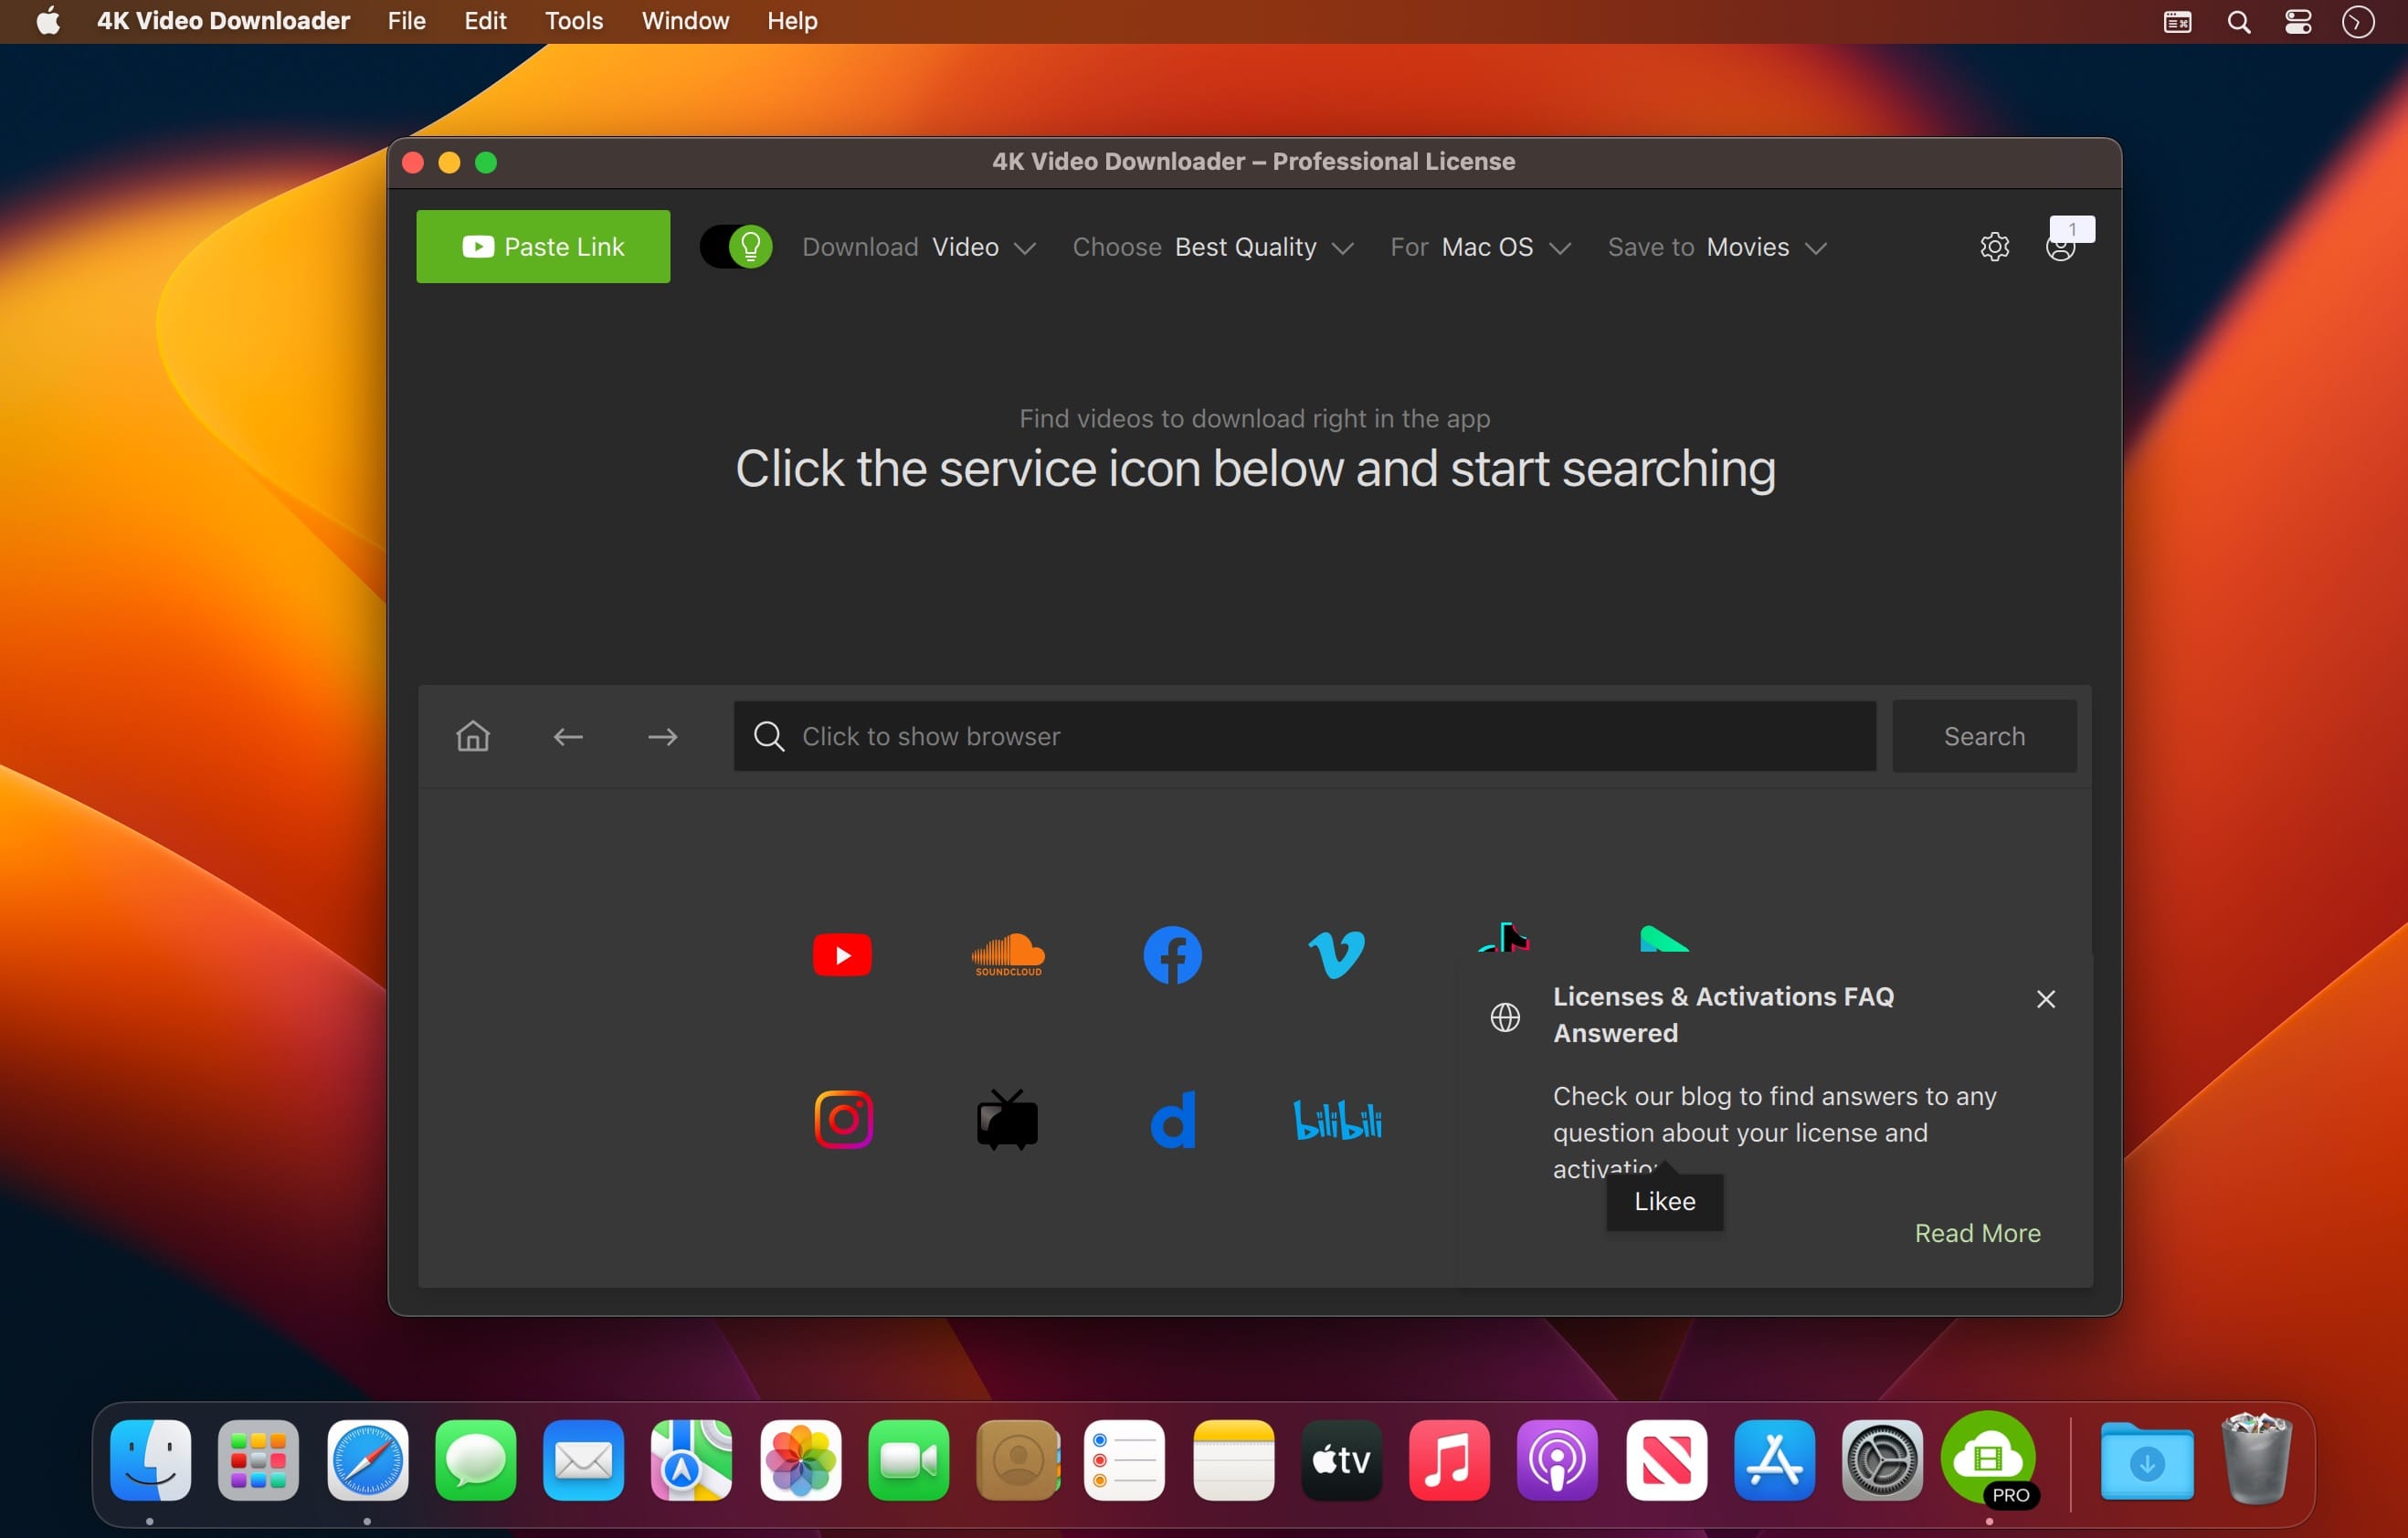Open the settings gear icon
This screenshot has height=1538, width=2408.
pyautogui.click(x=1994, y=246)
